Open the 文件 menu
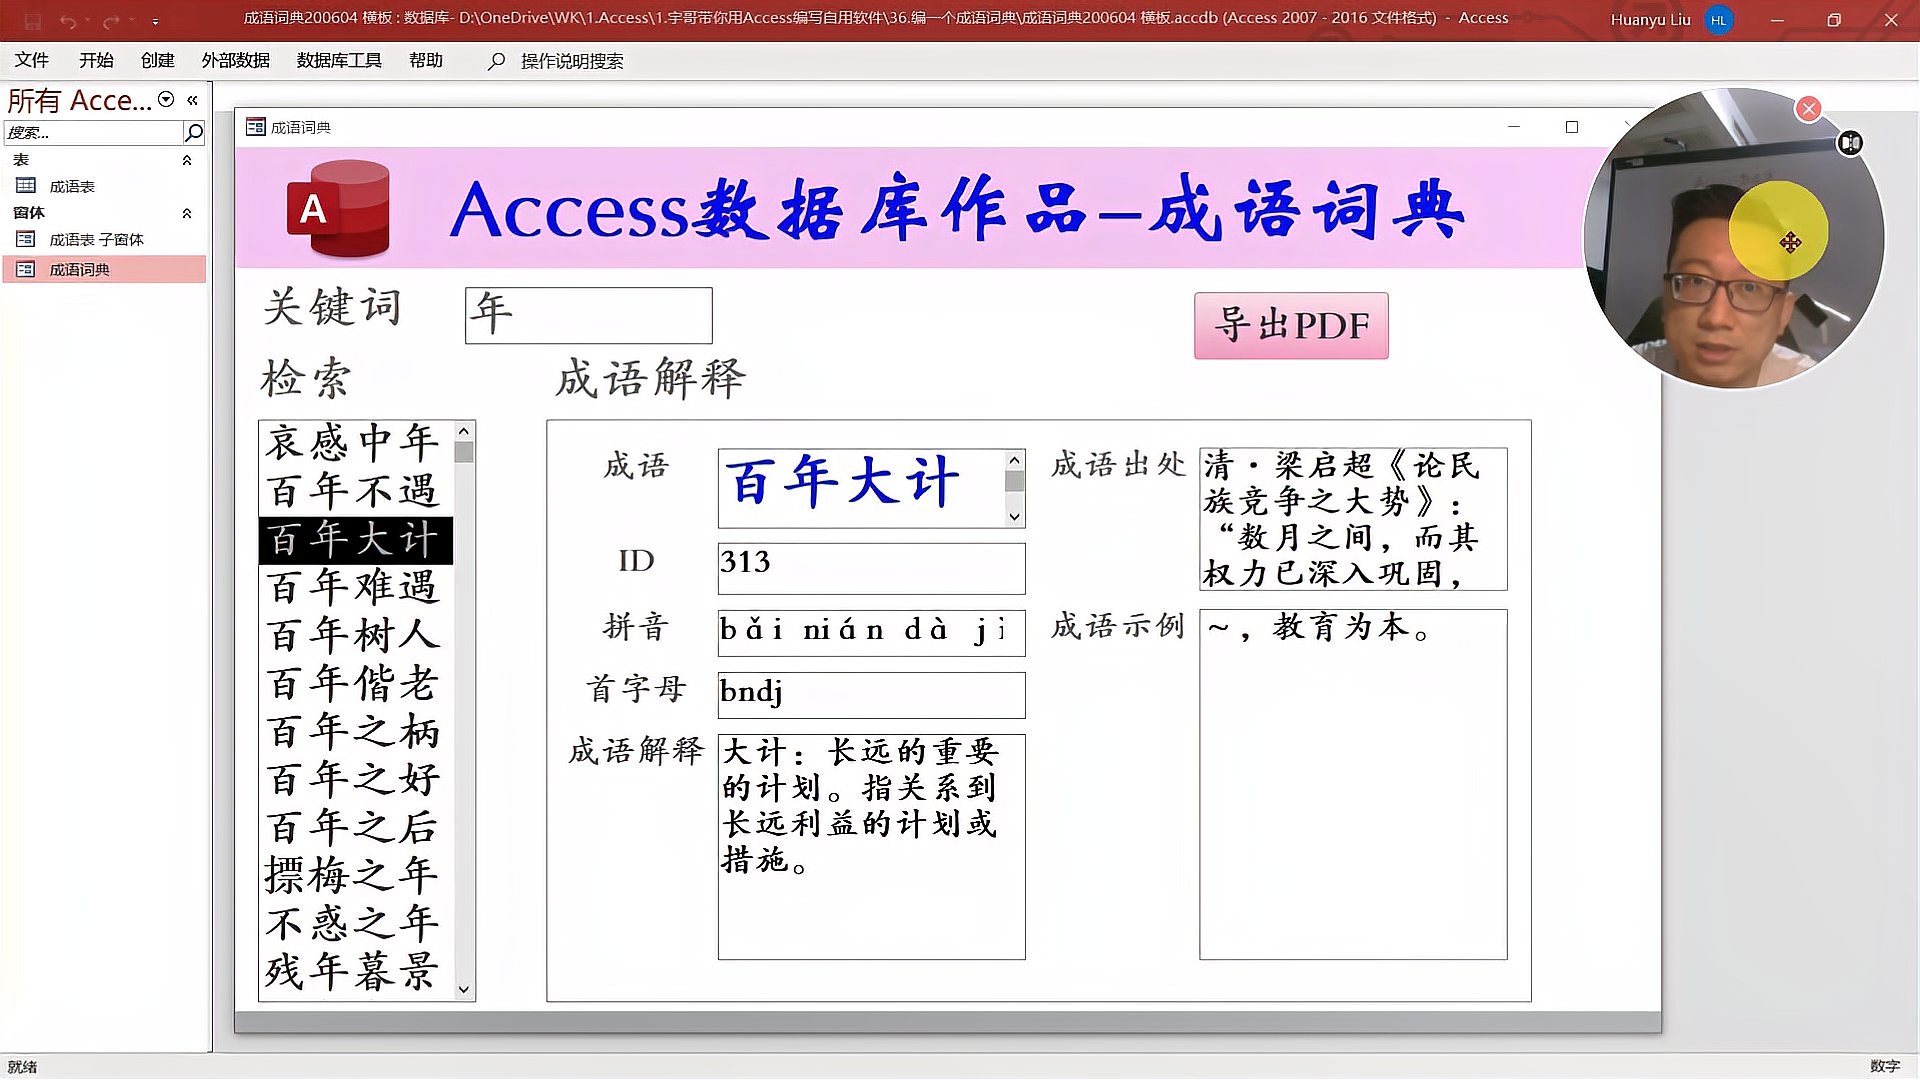The image size is (1920, 1080). pyautogui.click(x=31, y=61)
